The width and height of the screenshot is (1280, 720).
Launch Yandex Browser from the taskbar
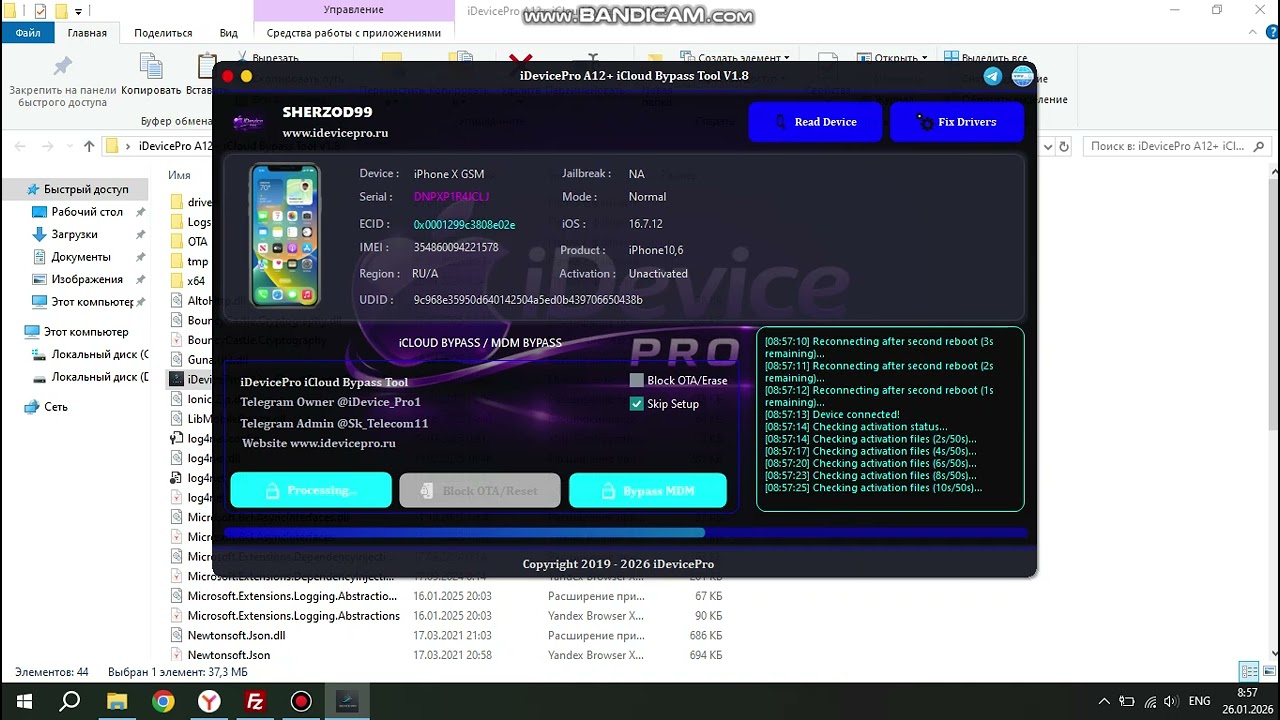(x=209, y=701)
